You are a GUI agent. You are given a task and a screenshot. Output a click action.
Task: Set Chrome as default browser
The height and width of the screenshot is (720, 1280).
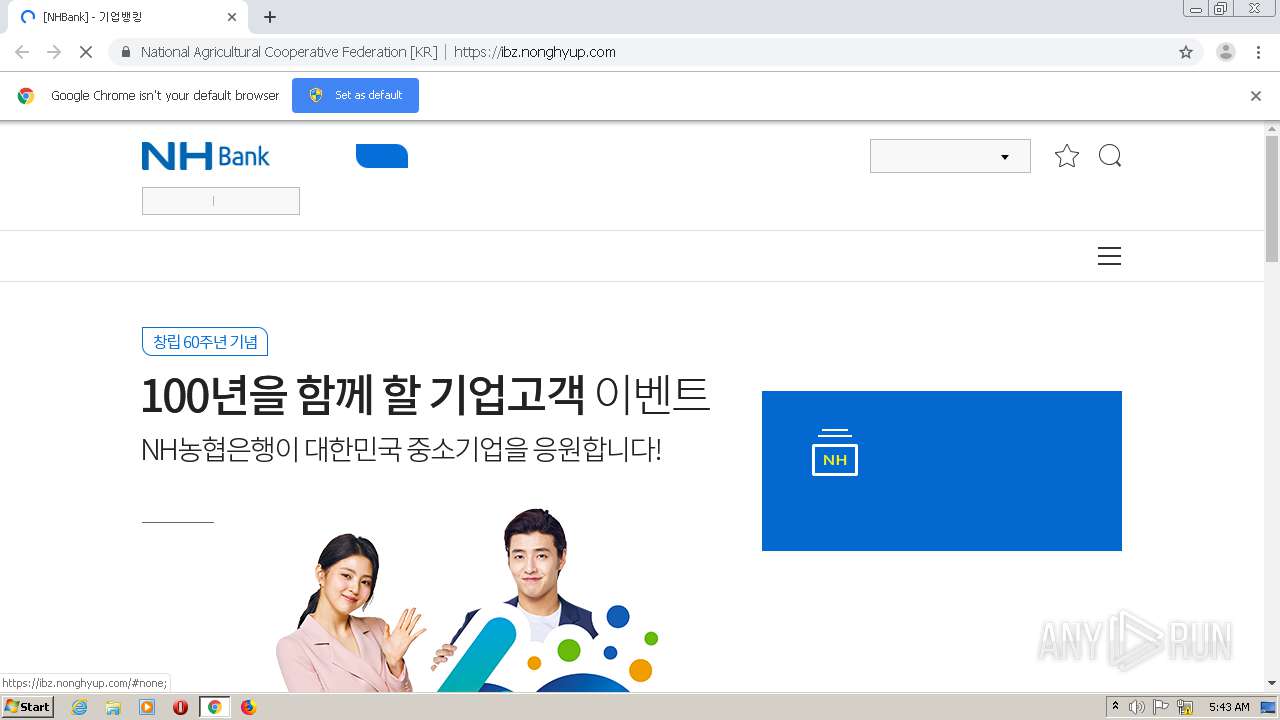pos(355,95)
